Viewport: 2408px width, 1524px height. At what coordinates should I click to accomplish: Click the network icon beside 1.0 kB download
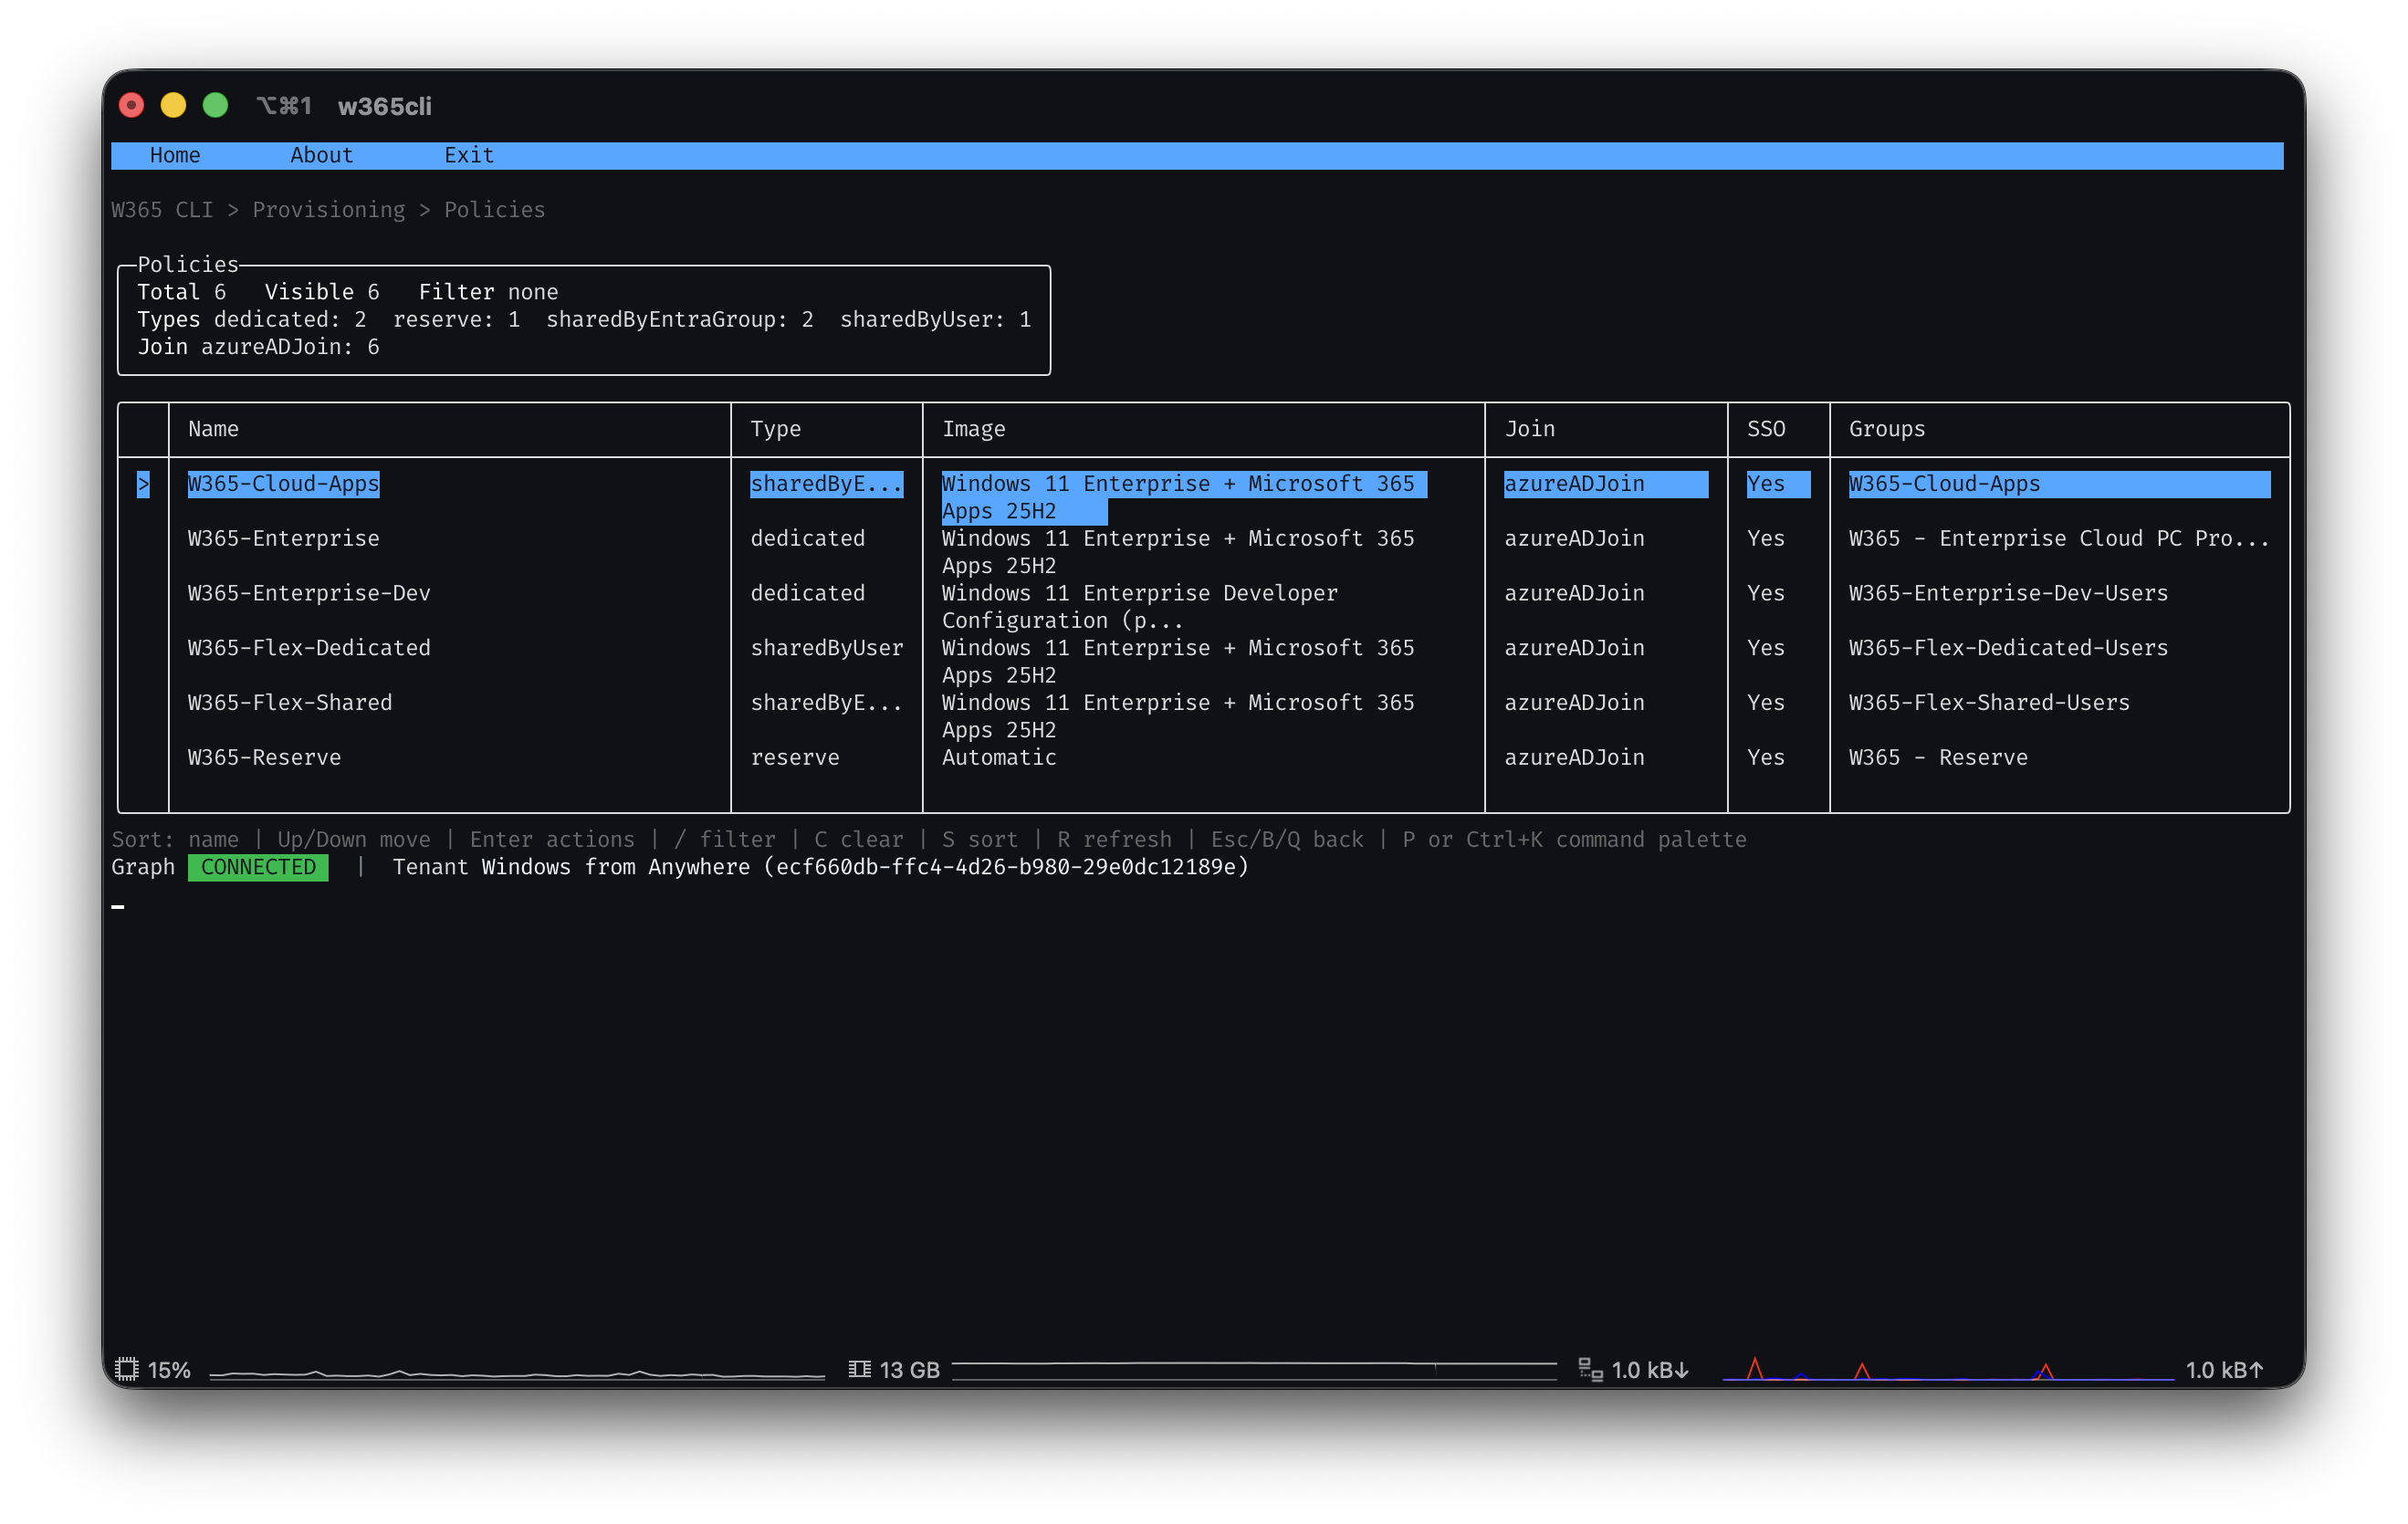1590,1369
